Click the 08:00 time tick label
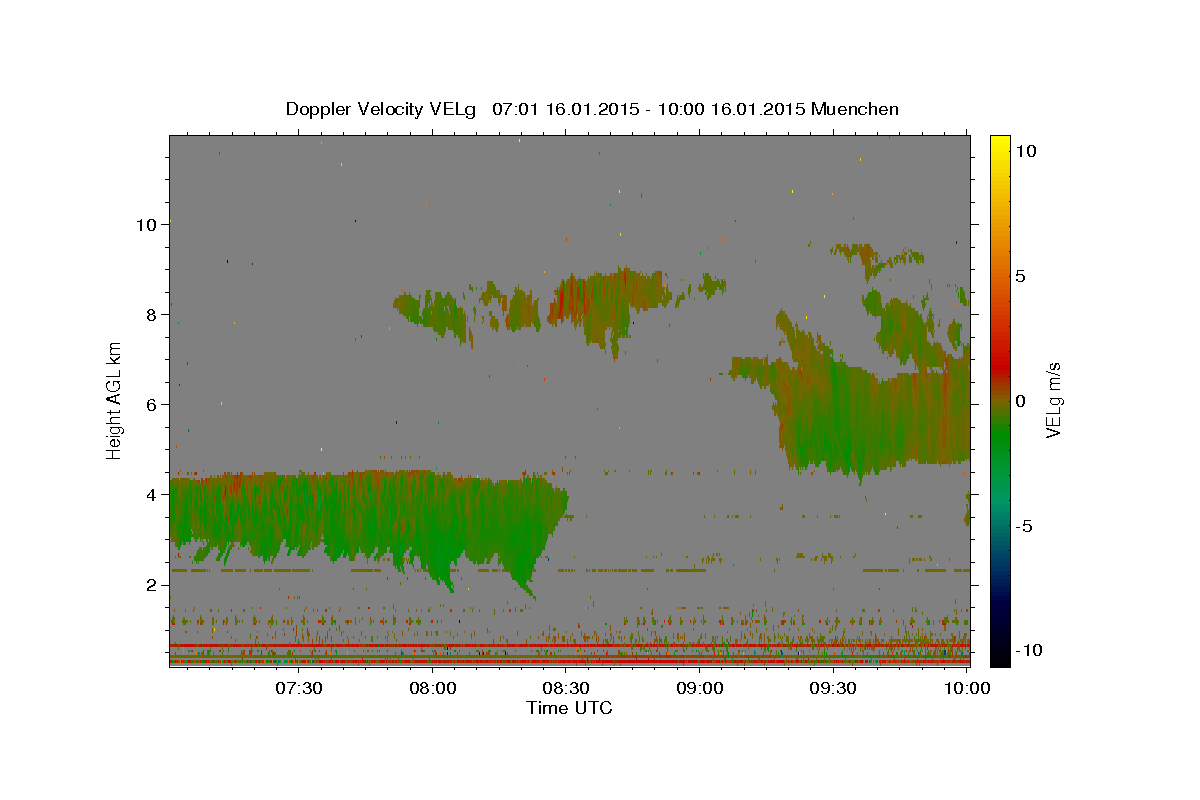1200x800 pixels. (x=432, y=688)
